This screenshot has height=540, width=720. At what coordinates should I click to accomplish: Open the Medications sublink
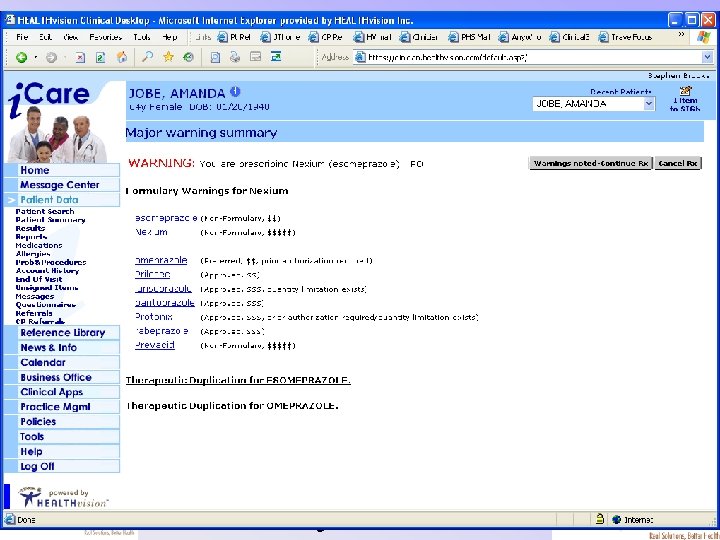pos(39,245)
